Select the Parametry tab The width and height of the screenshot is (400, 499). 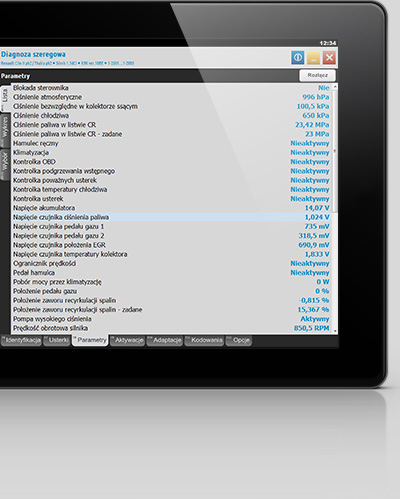click(91, 340)
